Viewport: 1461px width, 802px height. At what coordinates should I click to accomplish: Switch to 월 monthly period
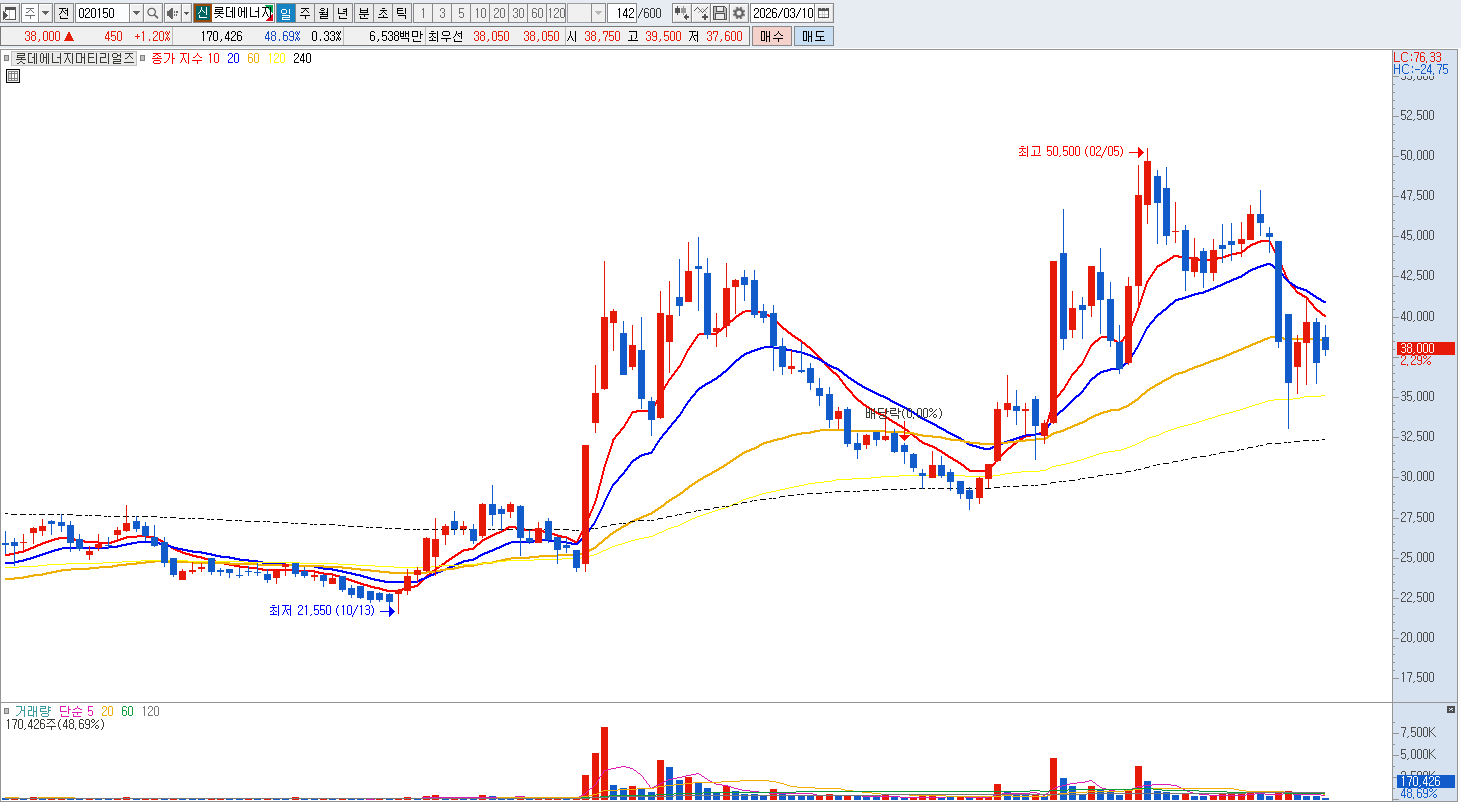[x=324, y=13]
